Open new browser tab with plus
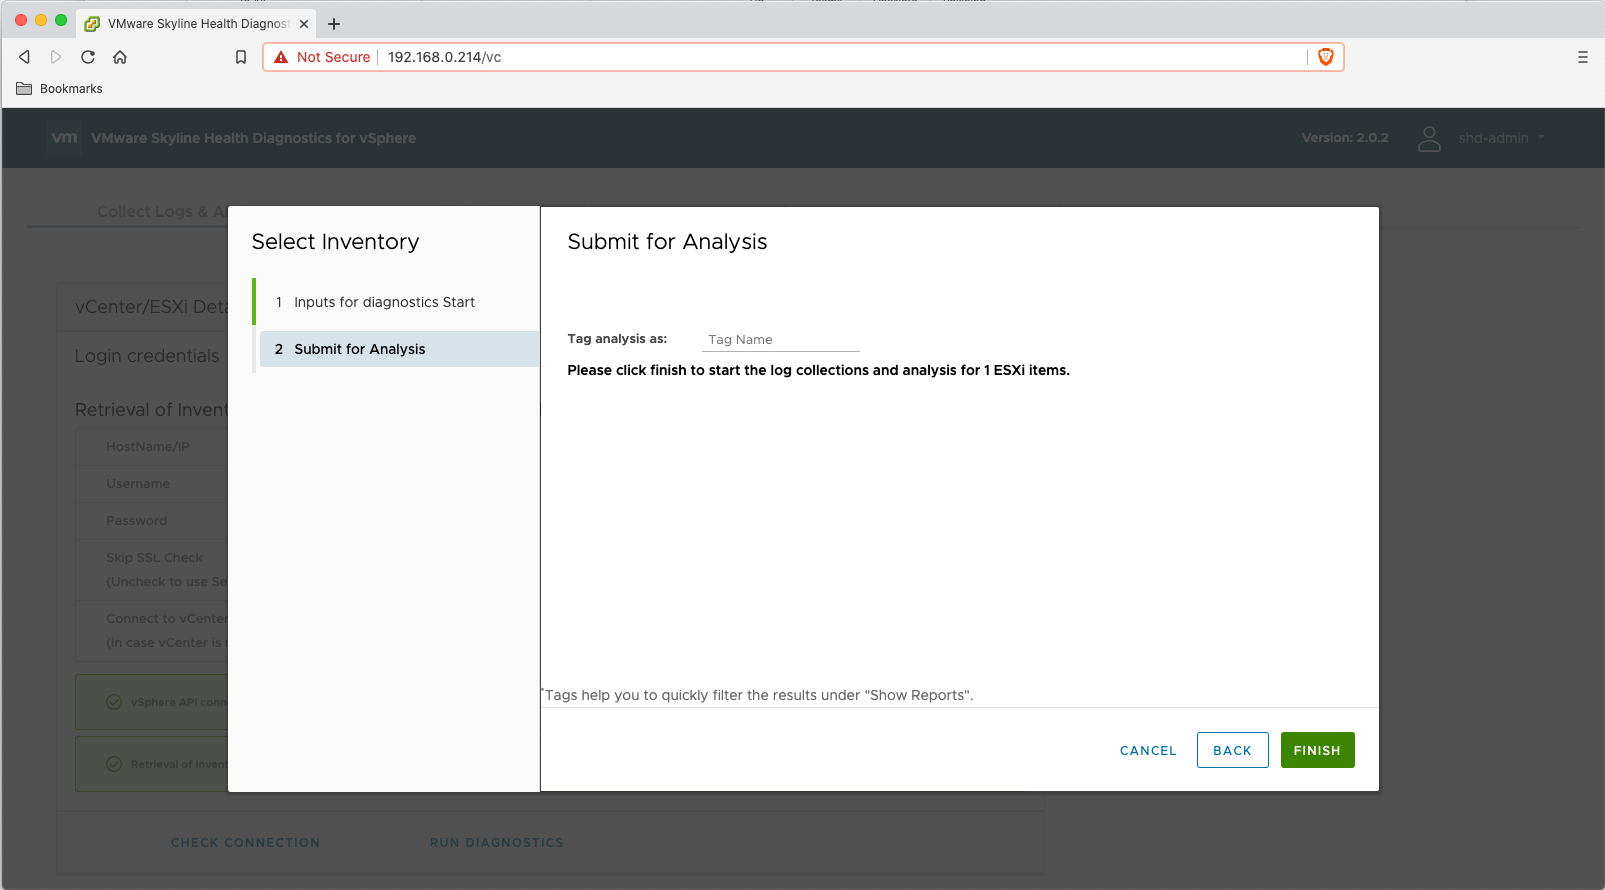Screen dimensions: 1605x890 tap(334, 24)
